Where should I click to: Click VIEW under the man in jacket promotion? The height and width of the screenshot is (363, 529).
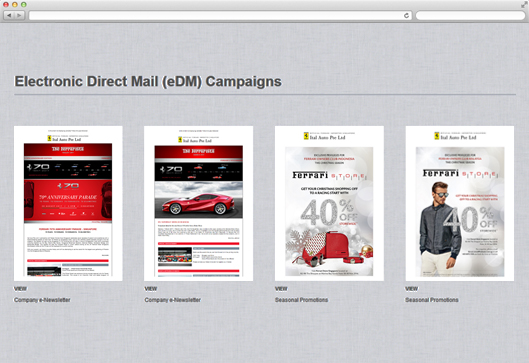[x=412, y=289]
